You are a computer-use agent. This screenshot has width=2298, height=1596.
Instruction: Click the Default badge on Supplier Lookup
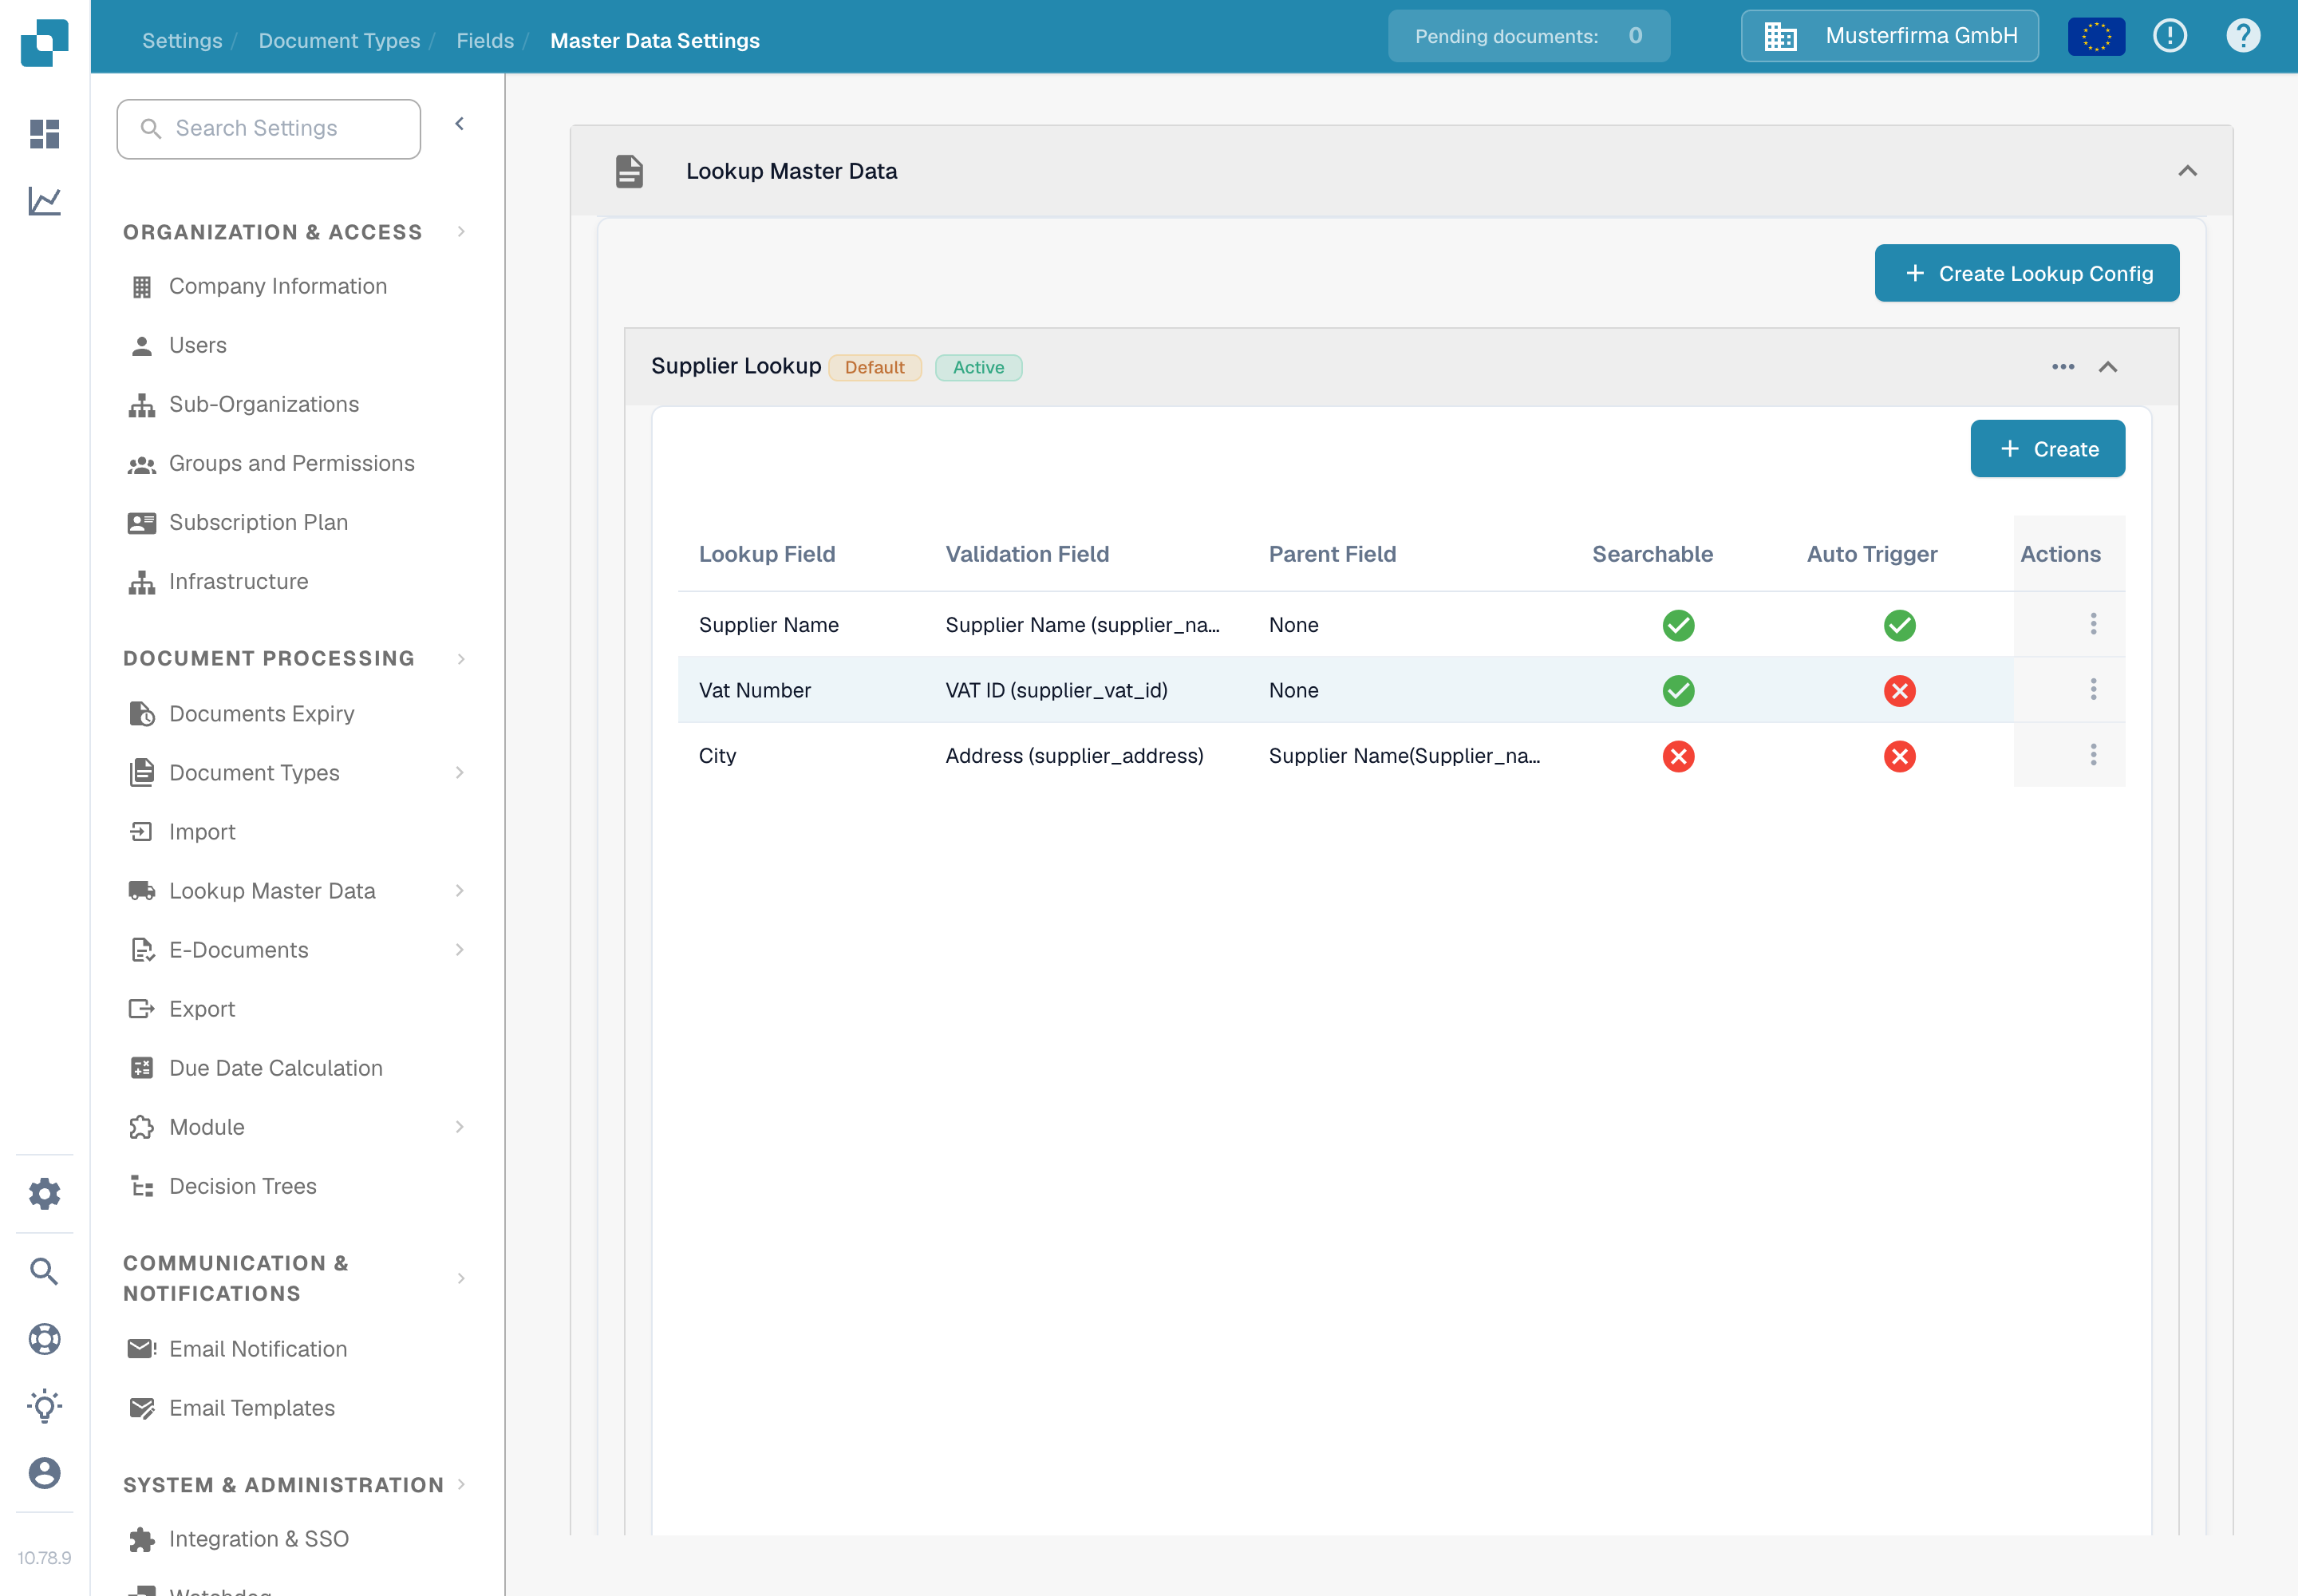(874, 367)
